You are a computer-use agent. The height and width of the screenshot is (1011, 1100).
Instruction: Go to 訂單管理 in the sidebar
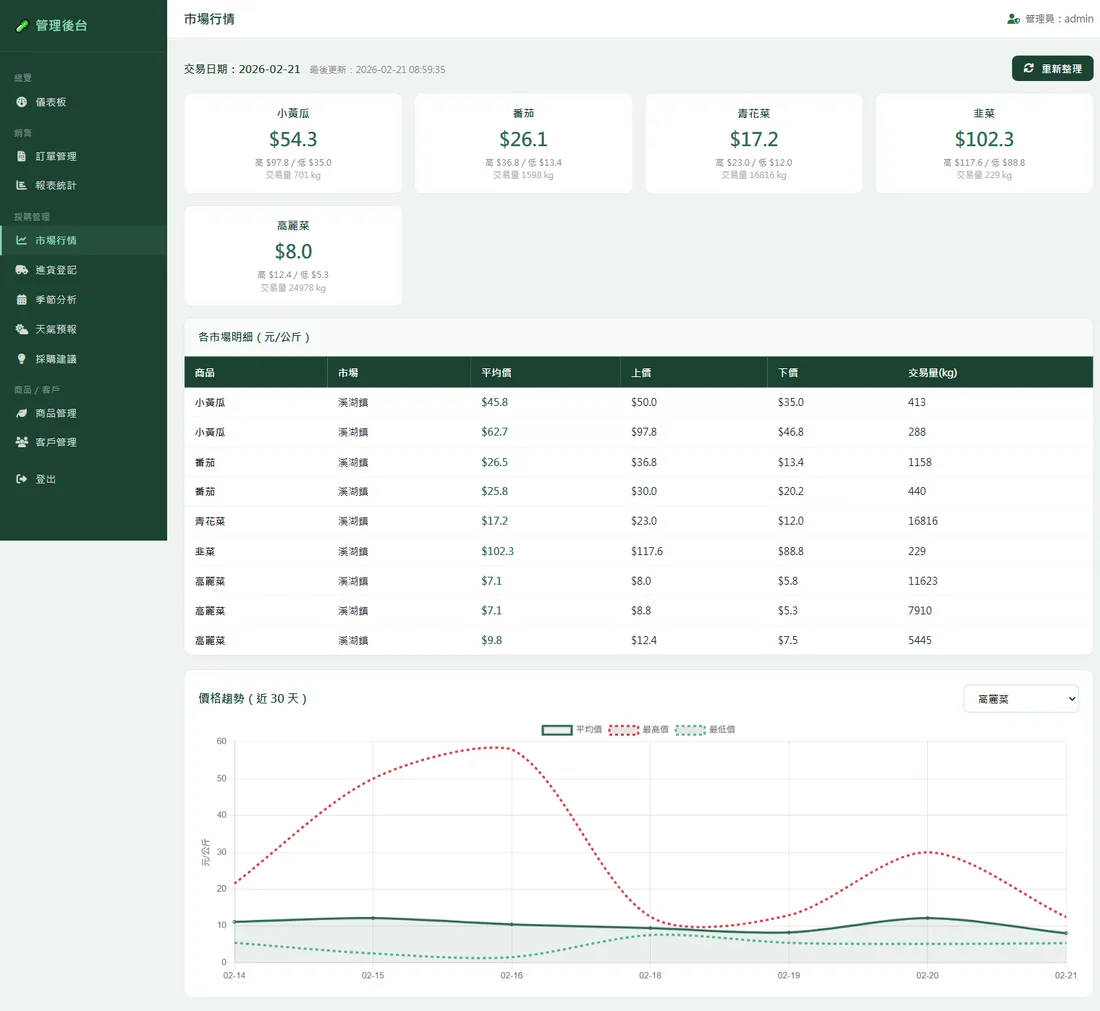pyautogui.click(x=83, y=156)
